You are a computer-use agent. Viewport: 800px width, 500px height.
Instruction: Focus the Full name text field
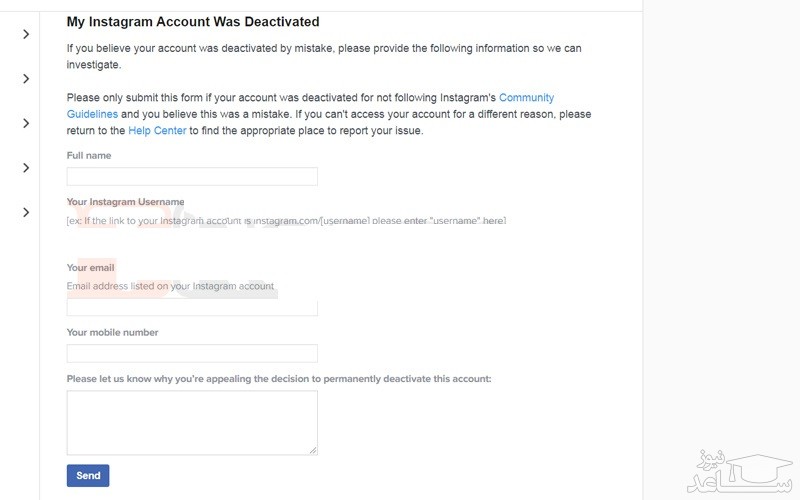pyautogui.click(x=192, y=177)
